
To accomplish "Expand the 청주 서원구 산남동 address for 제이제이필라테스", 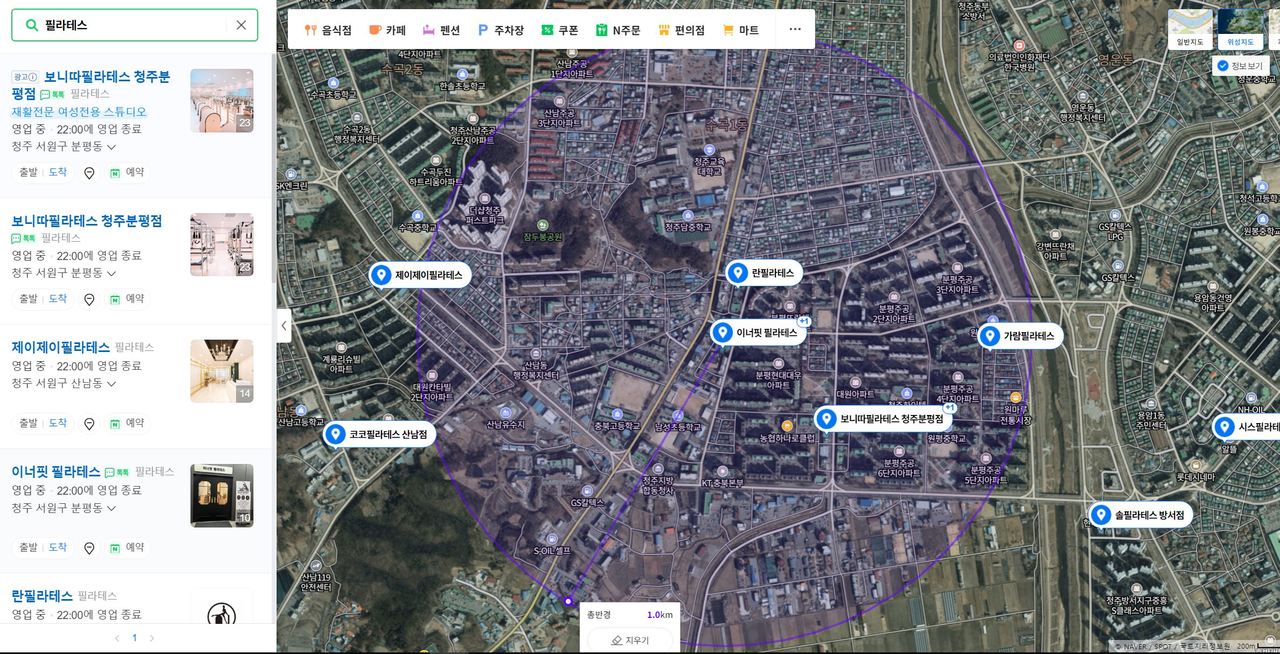I will click(64, 384).
